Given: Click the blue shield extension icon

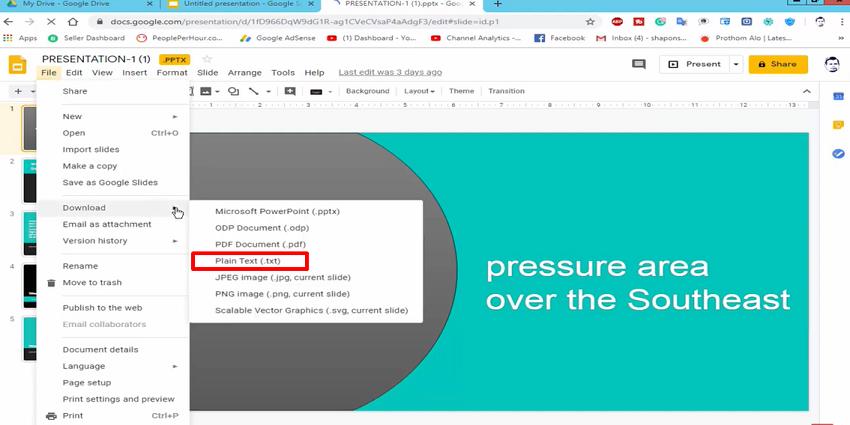Looking at the screenshot, I should [x=790, y=22].
